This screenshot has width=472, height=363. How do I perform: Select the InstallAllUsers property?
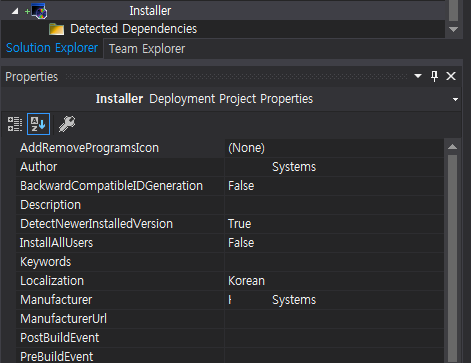pos(120,243)
